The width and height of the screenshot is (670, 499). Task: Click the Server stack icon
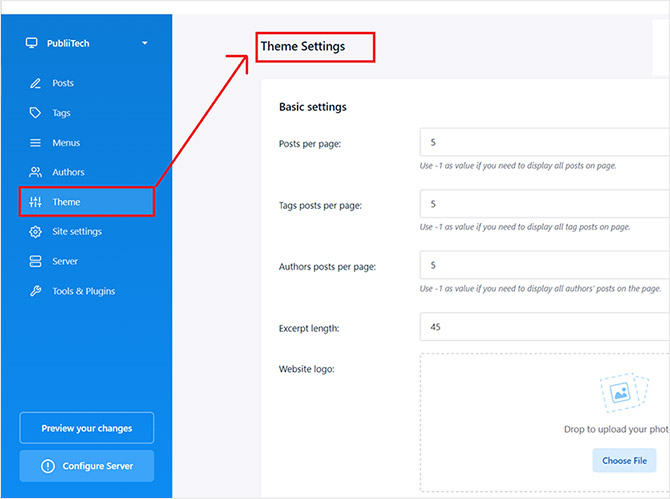click(36, 261)
